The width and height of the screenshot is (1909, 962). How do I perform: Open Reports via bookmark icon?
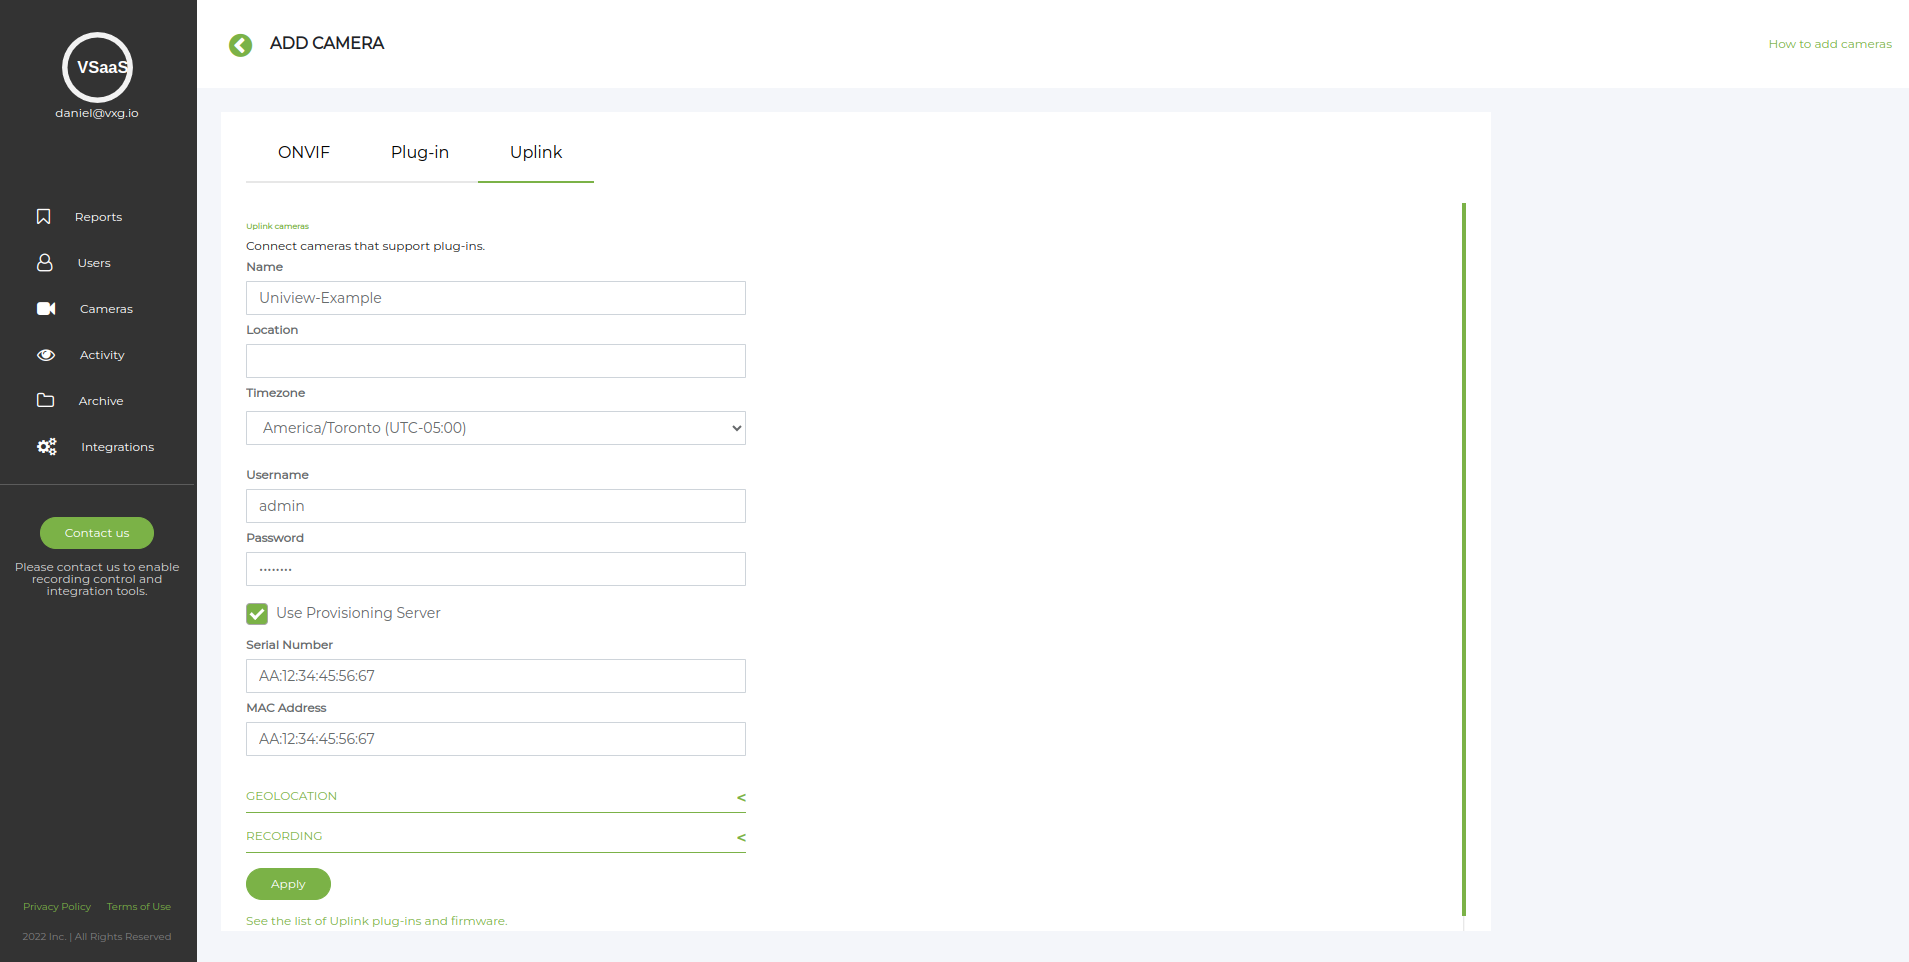[44, 217]
